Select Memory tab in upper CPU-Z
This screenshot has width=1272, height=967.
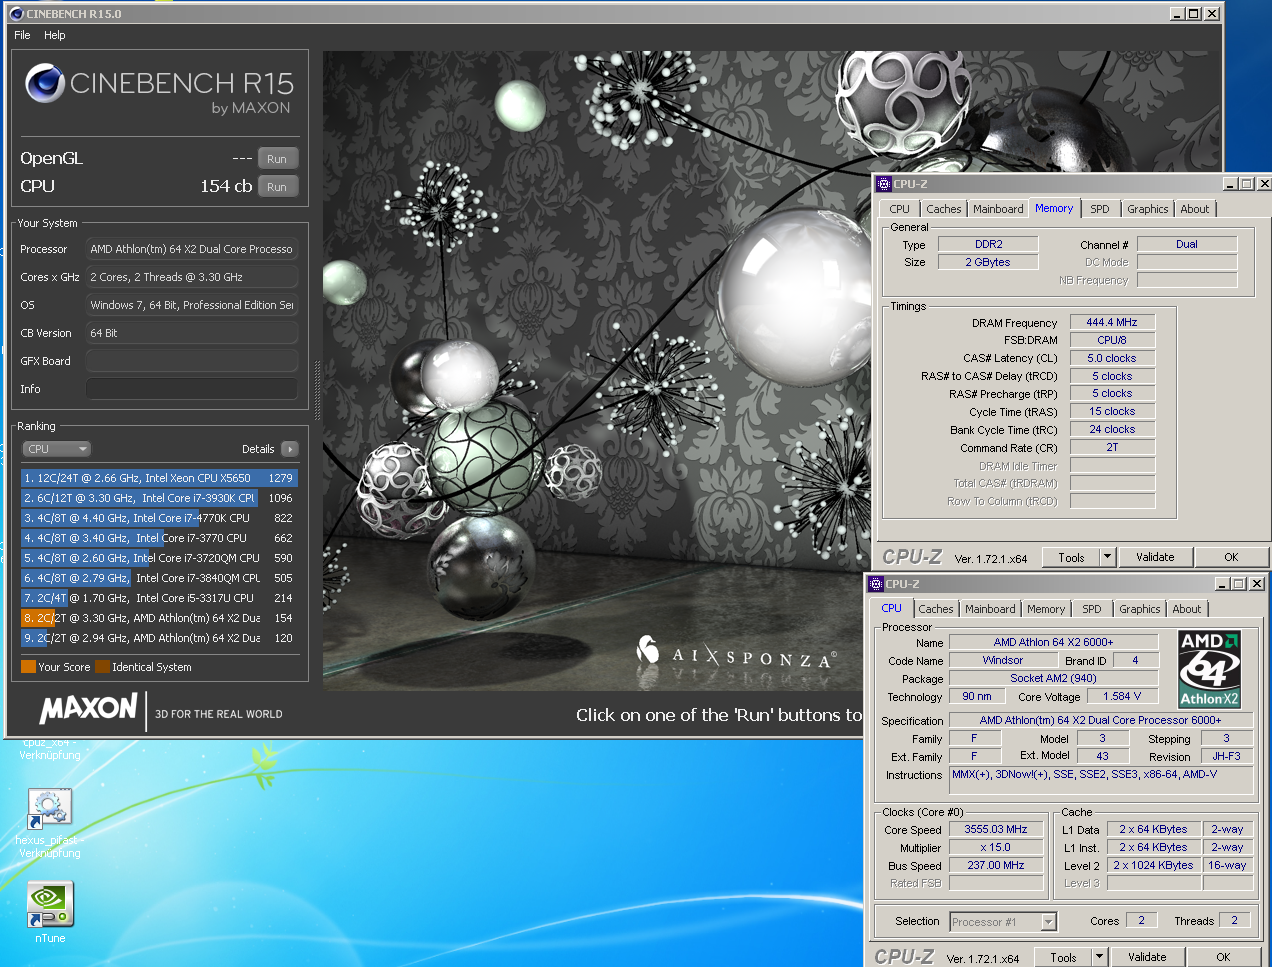pyautogui.click(x=1054, y=208)
